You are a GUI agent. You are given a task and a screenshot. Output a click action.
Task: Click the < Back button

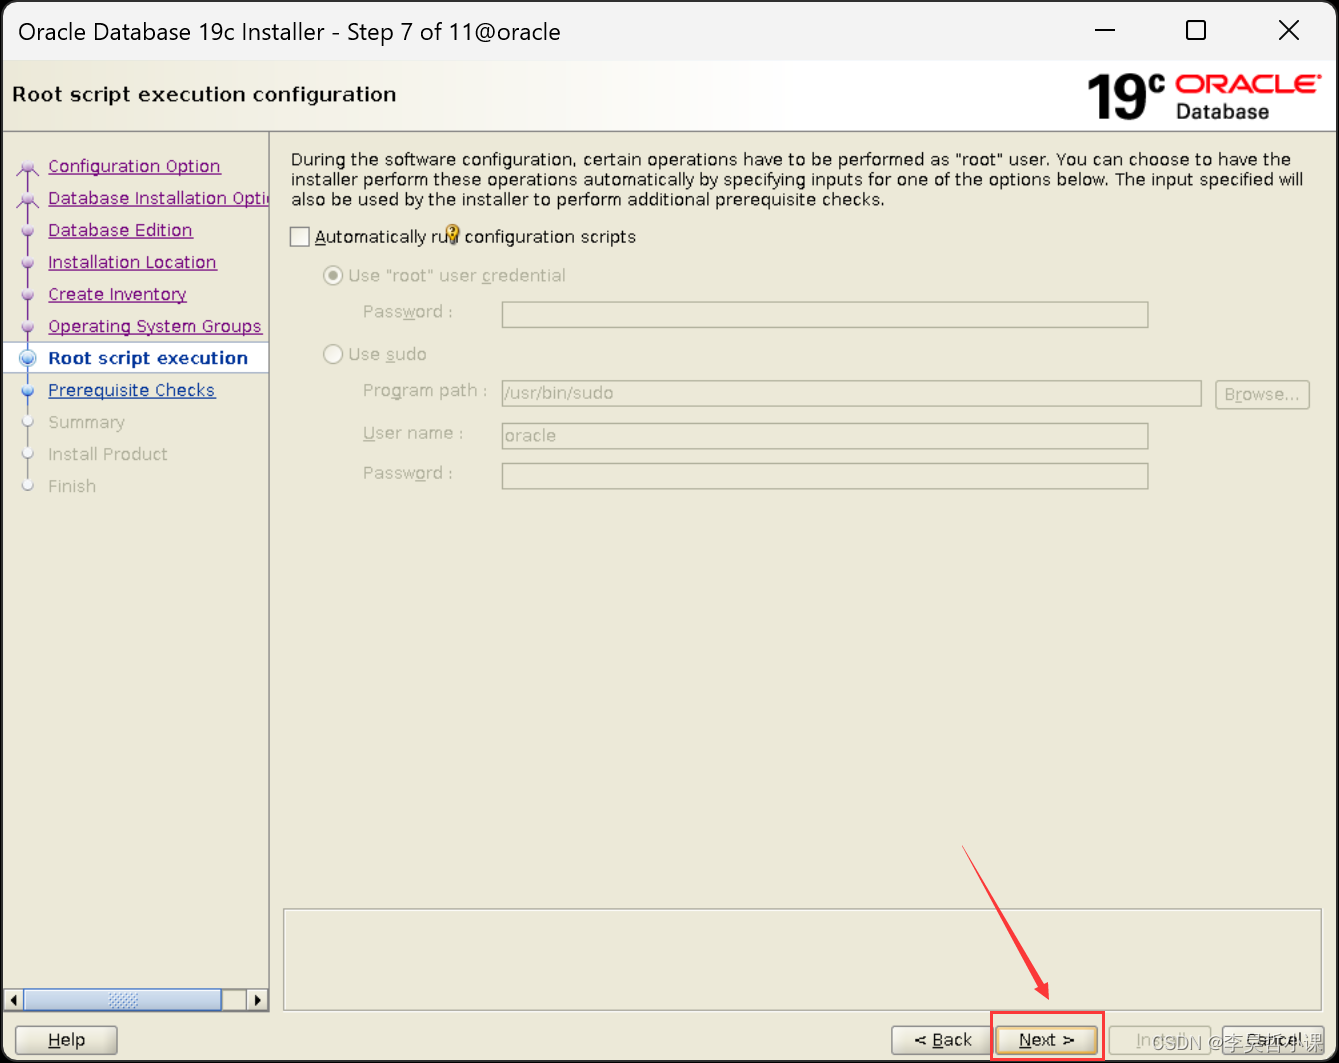942,1040
